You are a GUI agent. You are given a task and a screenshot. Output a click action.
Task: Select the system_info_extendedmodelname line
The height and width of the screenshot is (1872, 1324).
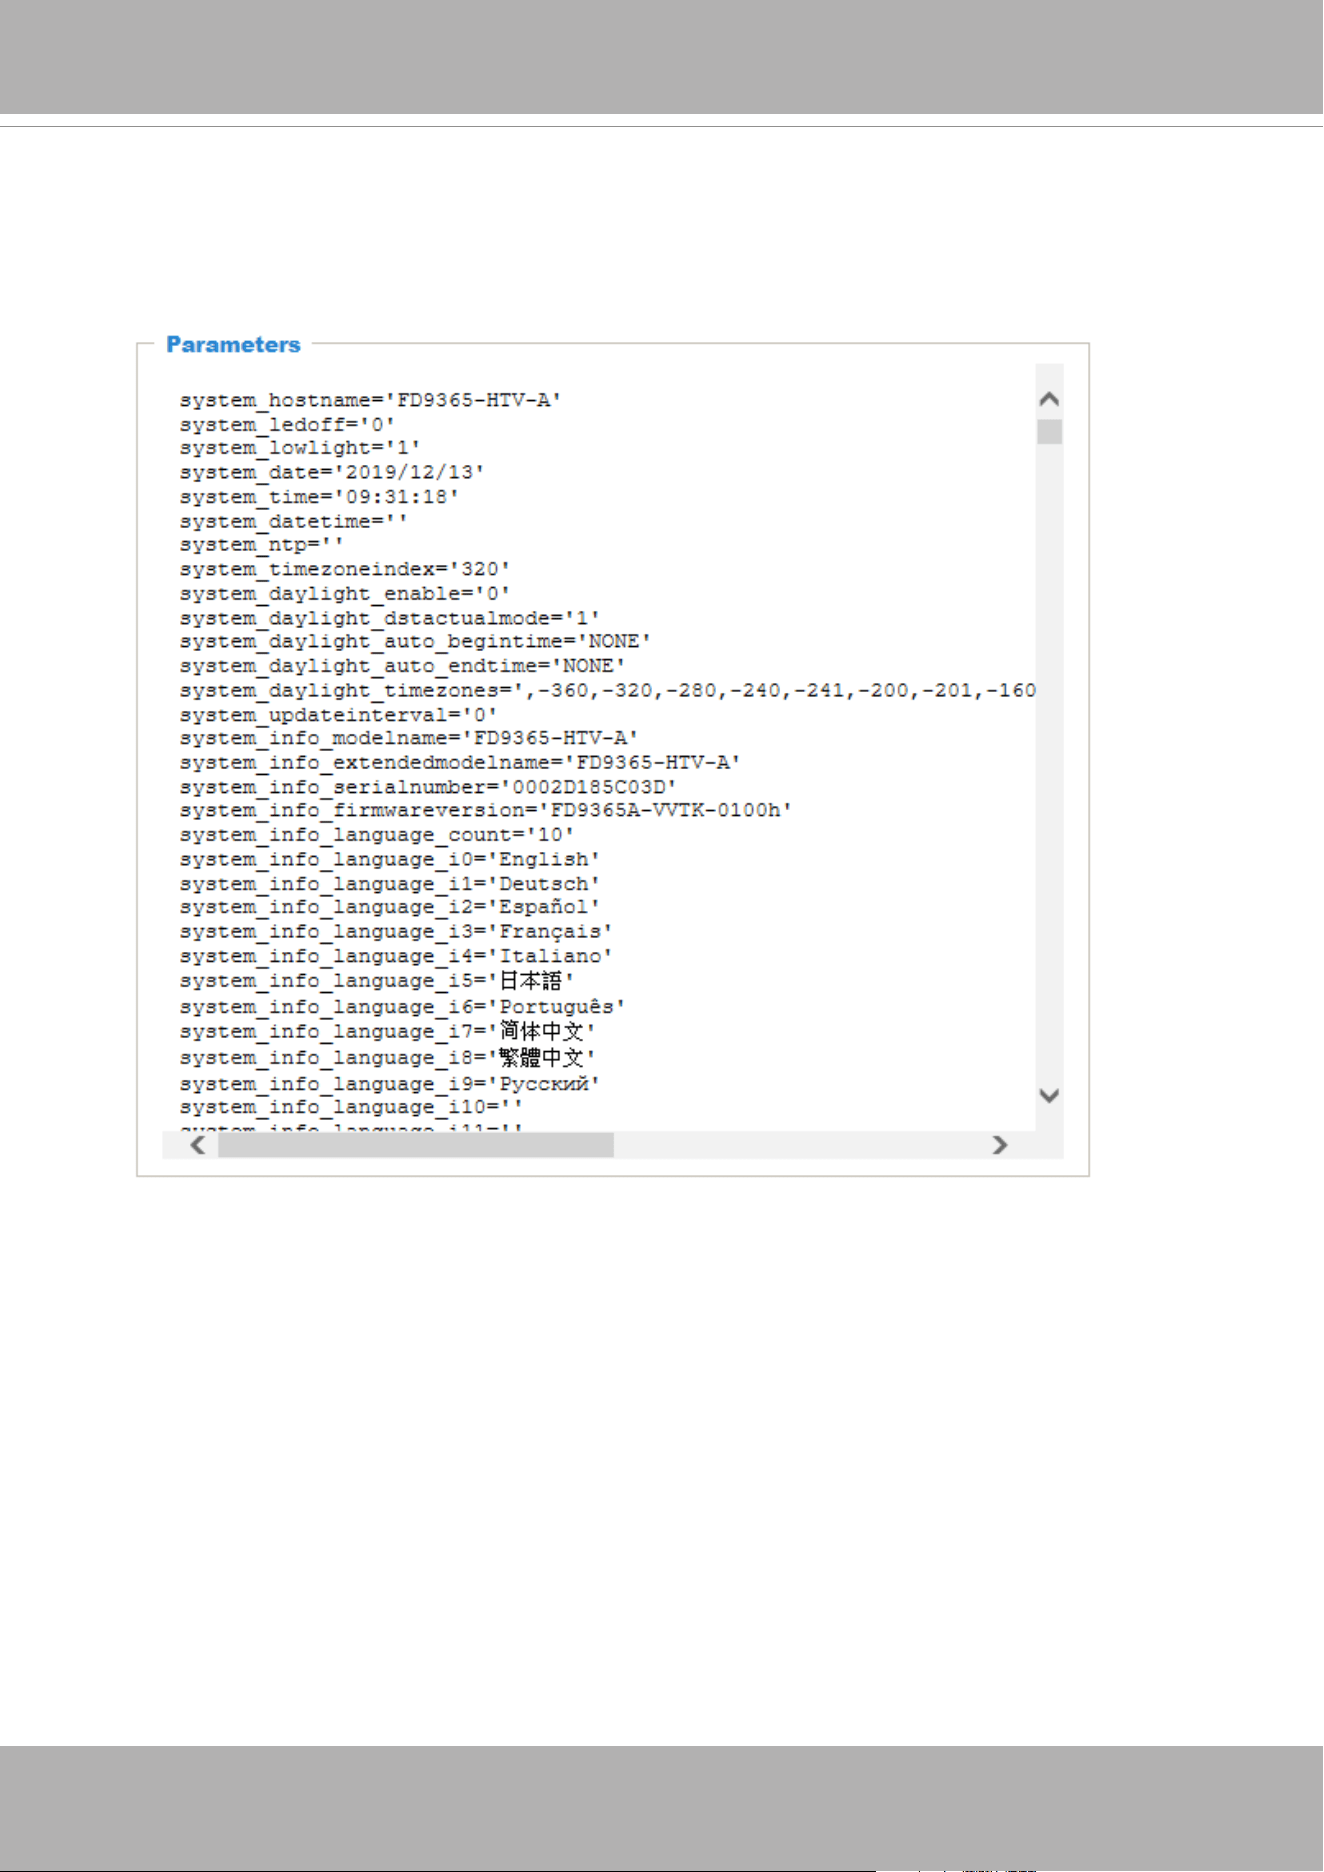point(460,763)
